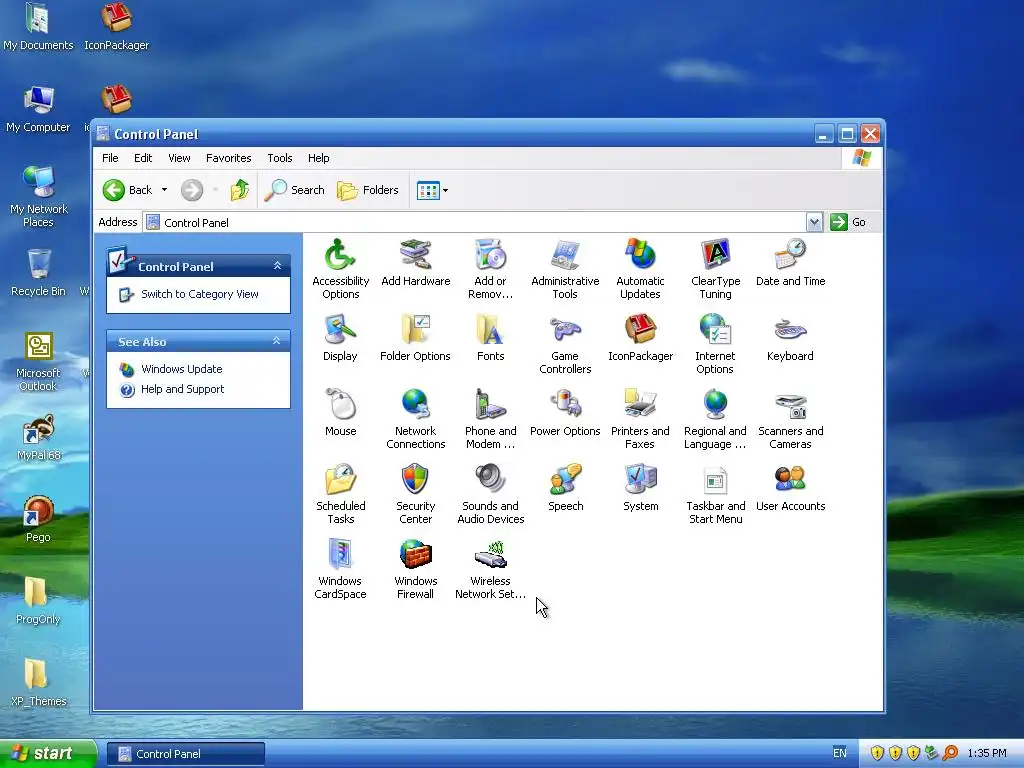Switch to Category View link
Viewport: 1024px width, 768px height.
coord(200,295)
